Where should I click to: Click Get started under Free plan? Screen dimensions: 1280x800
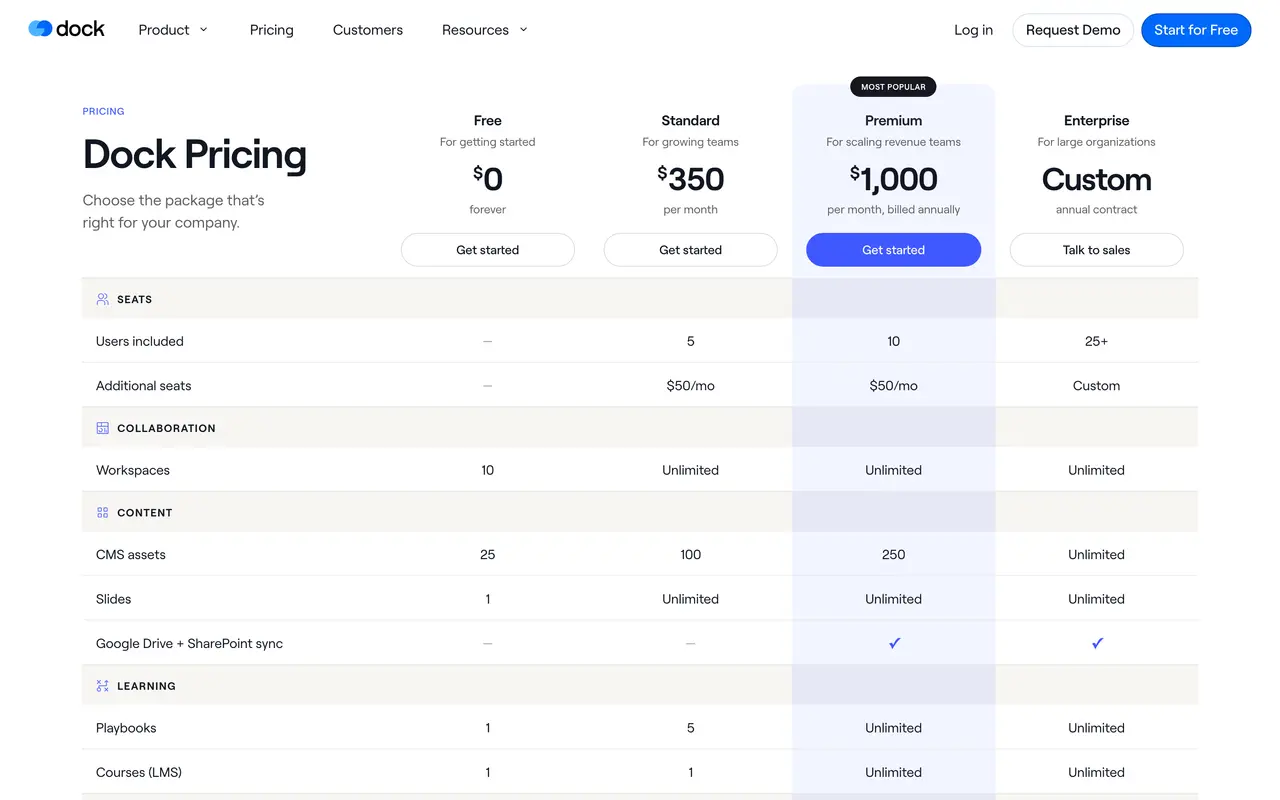488,250
